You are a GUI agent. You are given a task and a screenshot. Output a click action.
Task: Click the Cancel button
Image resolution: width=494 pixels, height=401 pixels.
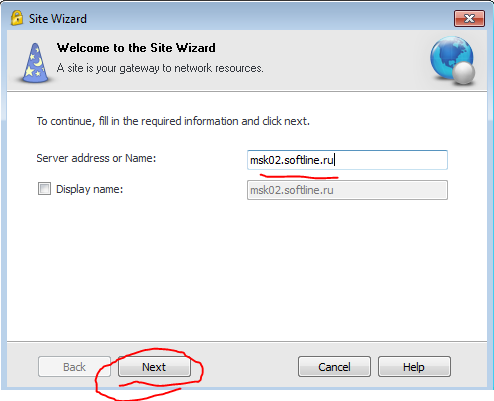tap(334, 367)
